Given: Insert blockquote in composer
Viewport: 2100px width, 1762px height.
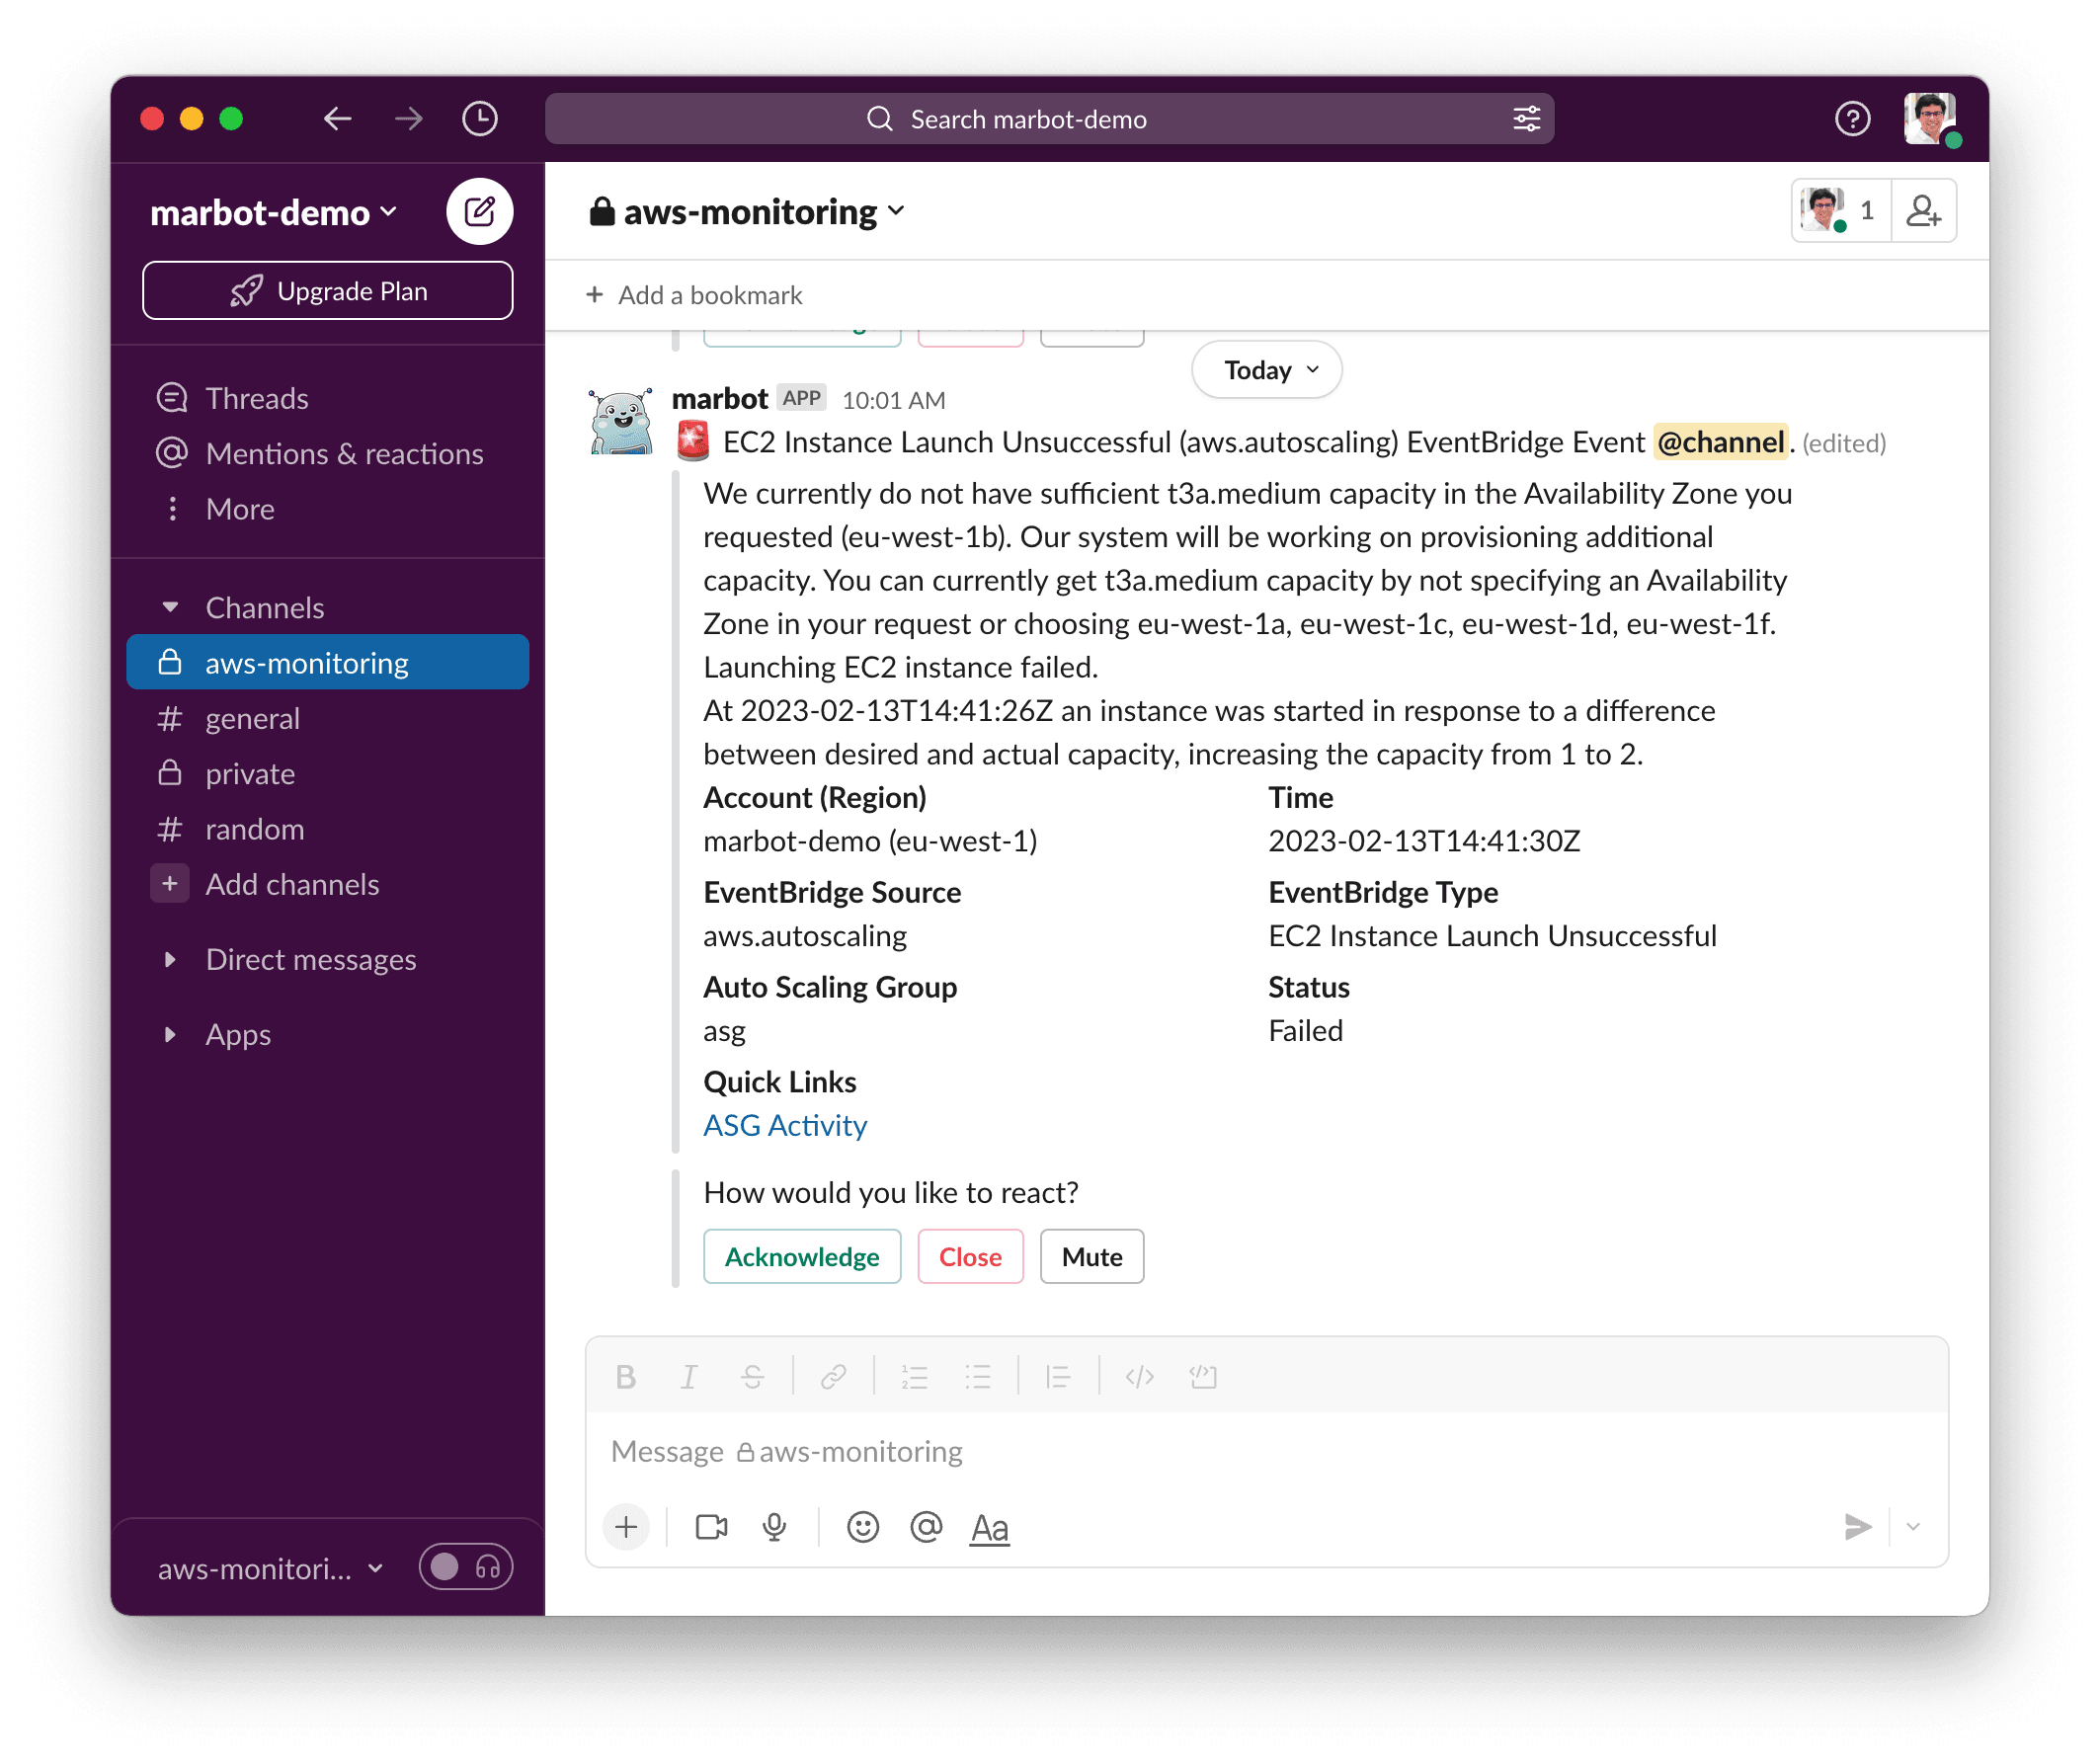Looking at the screenshot, I should [x=1058, y=1377].
